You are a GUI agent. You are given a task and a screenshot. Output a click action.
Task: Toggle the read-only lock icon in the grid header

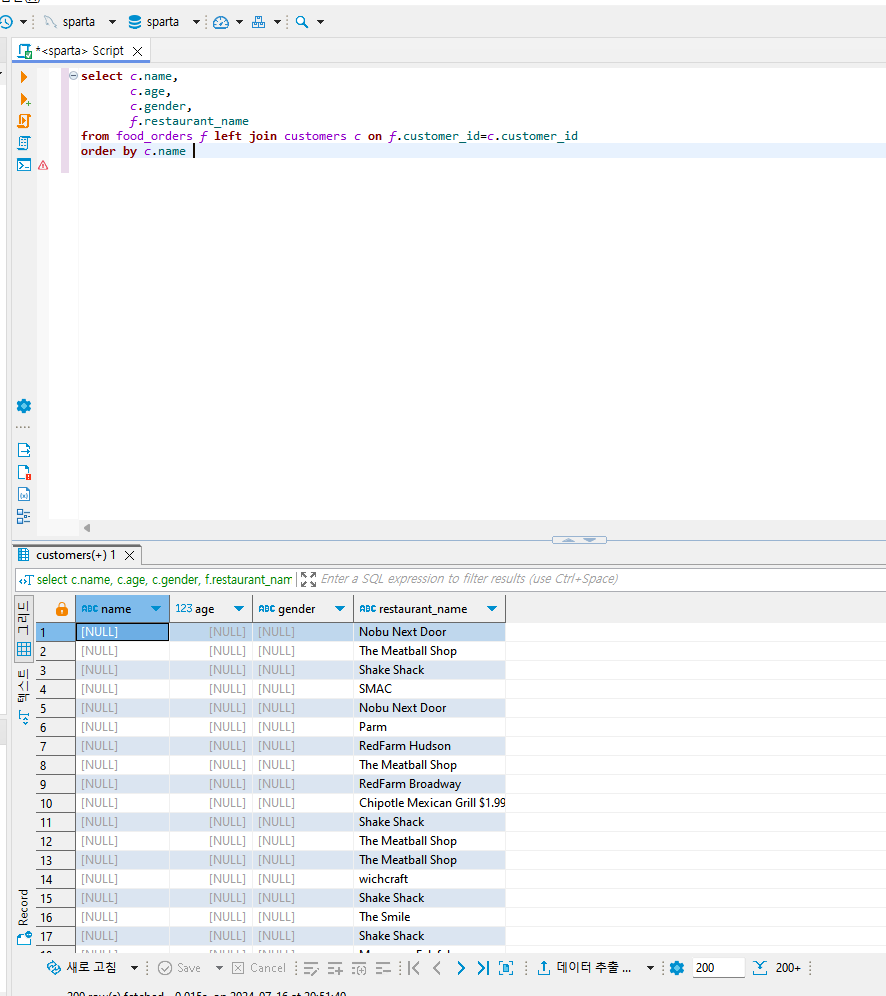click(x=62, y=609)
